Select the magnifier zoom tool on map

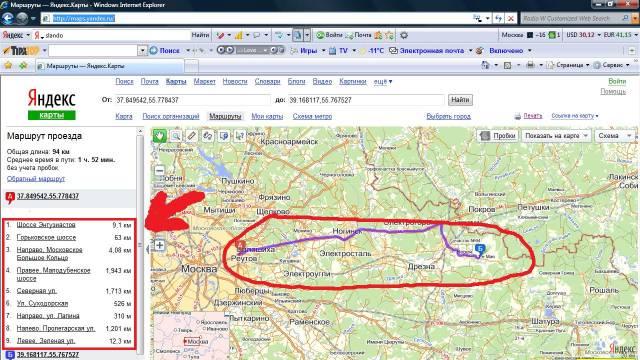(x=176, y=136)
